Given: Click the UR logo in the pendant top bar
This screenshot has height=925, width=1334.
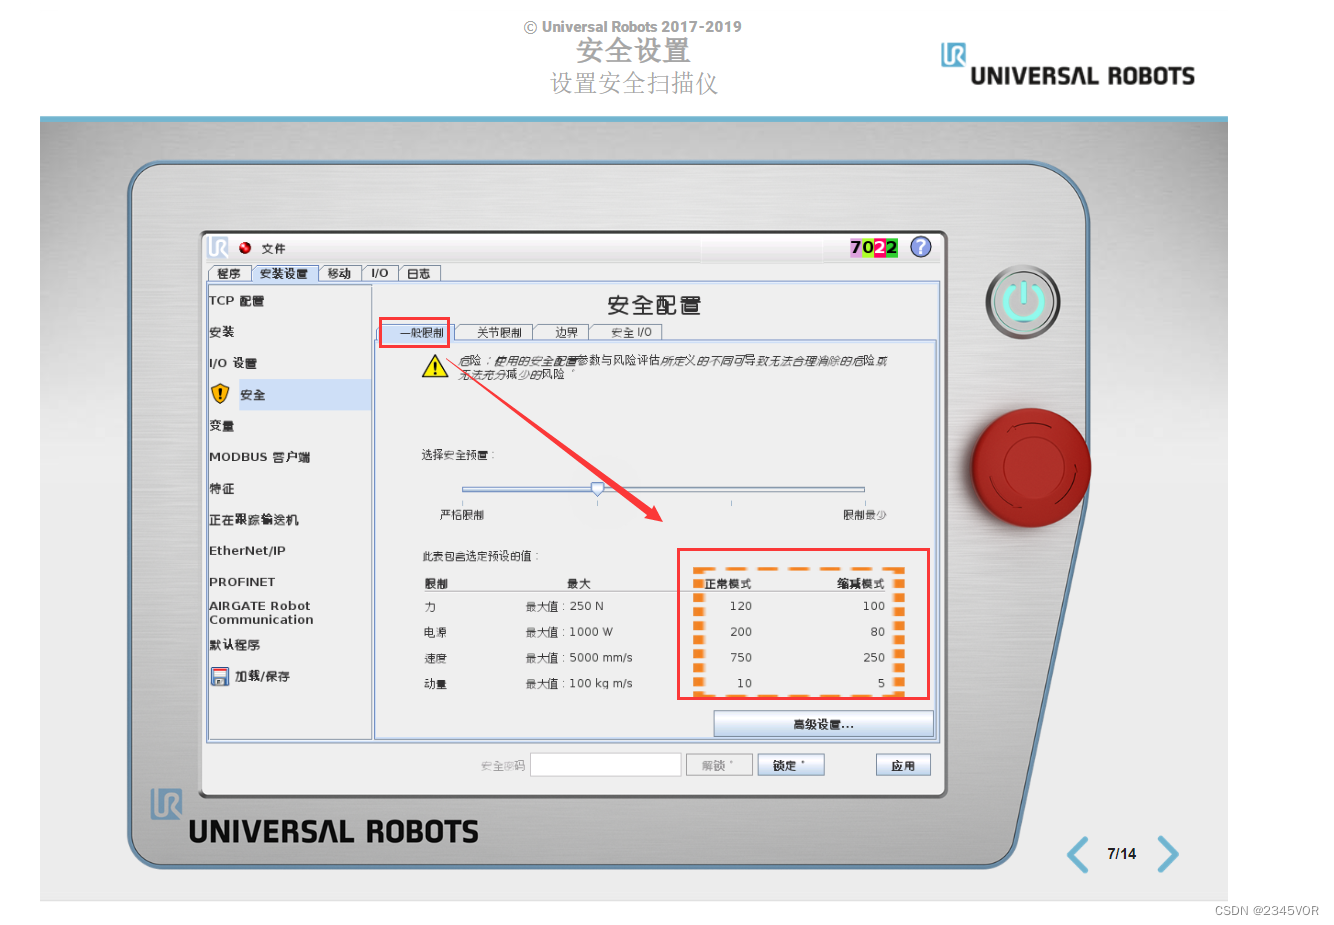Looking at the screenshot, I should 219,247.
